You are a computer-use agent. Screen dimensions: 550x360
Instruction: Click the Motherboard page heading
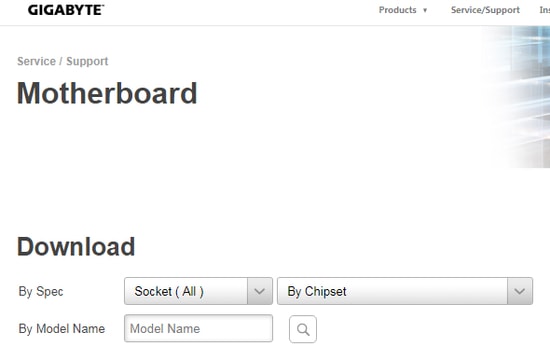point(107,93)
